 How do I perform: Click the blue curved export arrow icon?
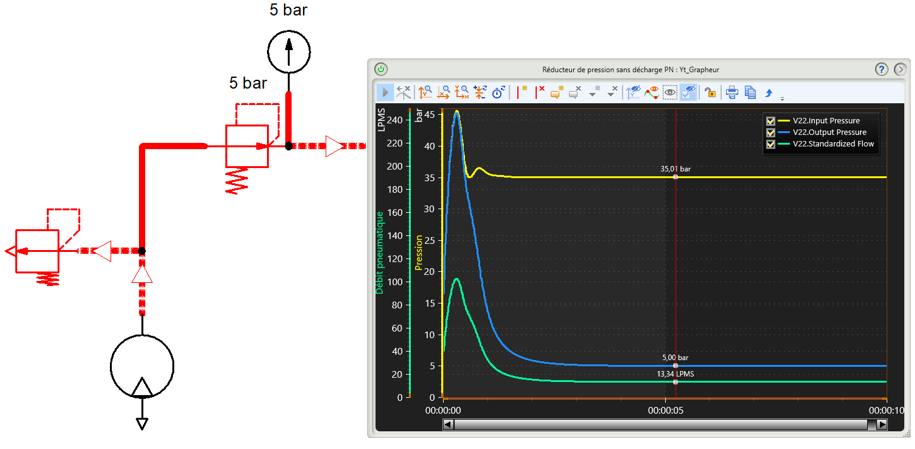click(769, 92)
